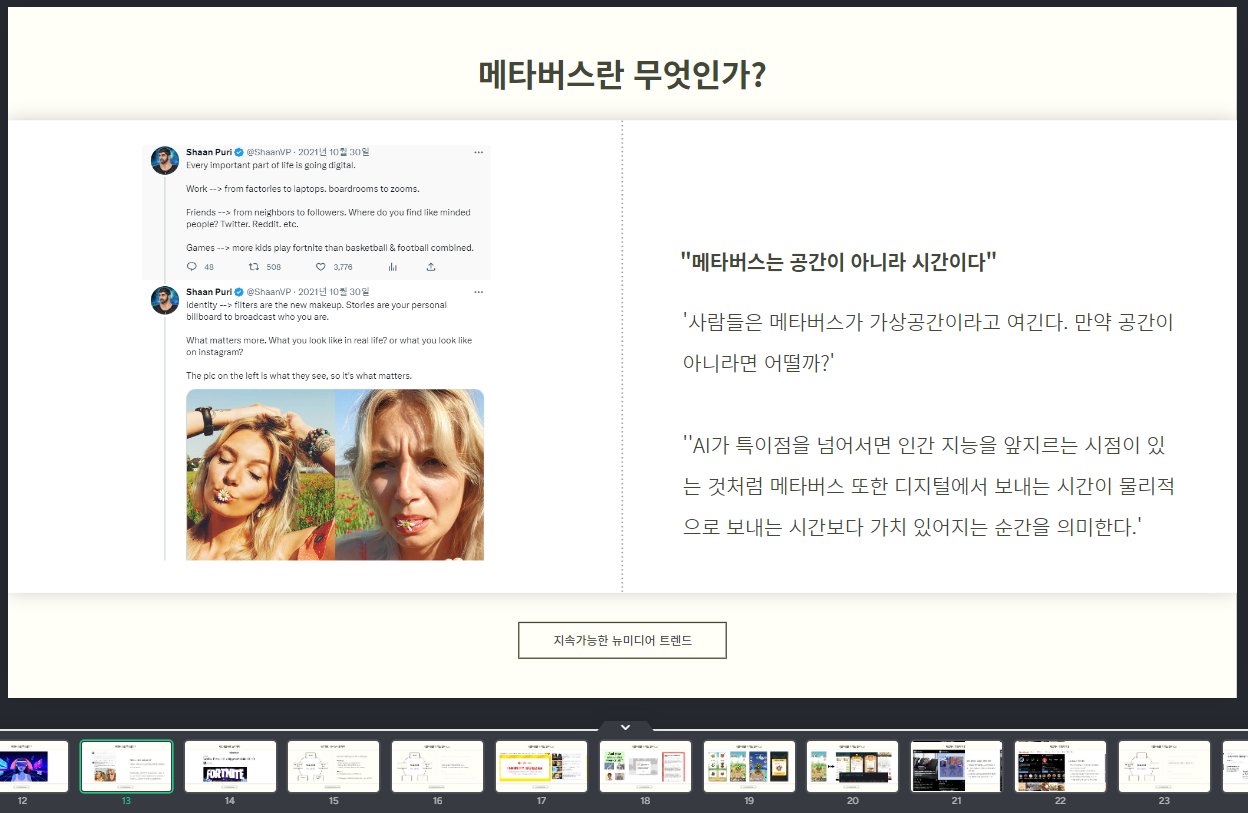The image size is (1248, 813).
Task: Click share icon on first tweet
Action: (x=431, y=267)
